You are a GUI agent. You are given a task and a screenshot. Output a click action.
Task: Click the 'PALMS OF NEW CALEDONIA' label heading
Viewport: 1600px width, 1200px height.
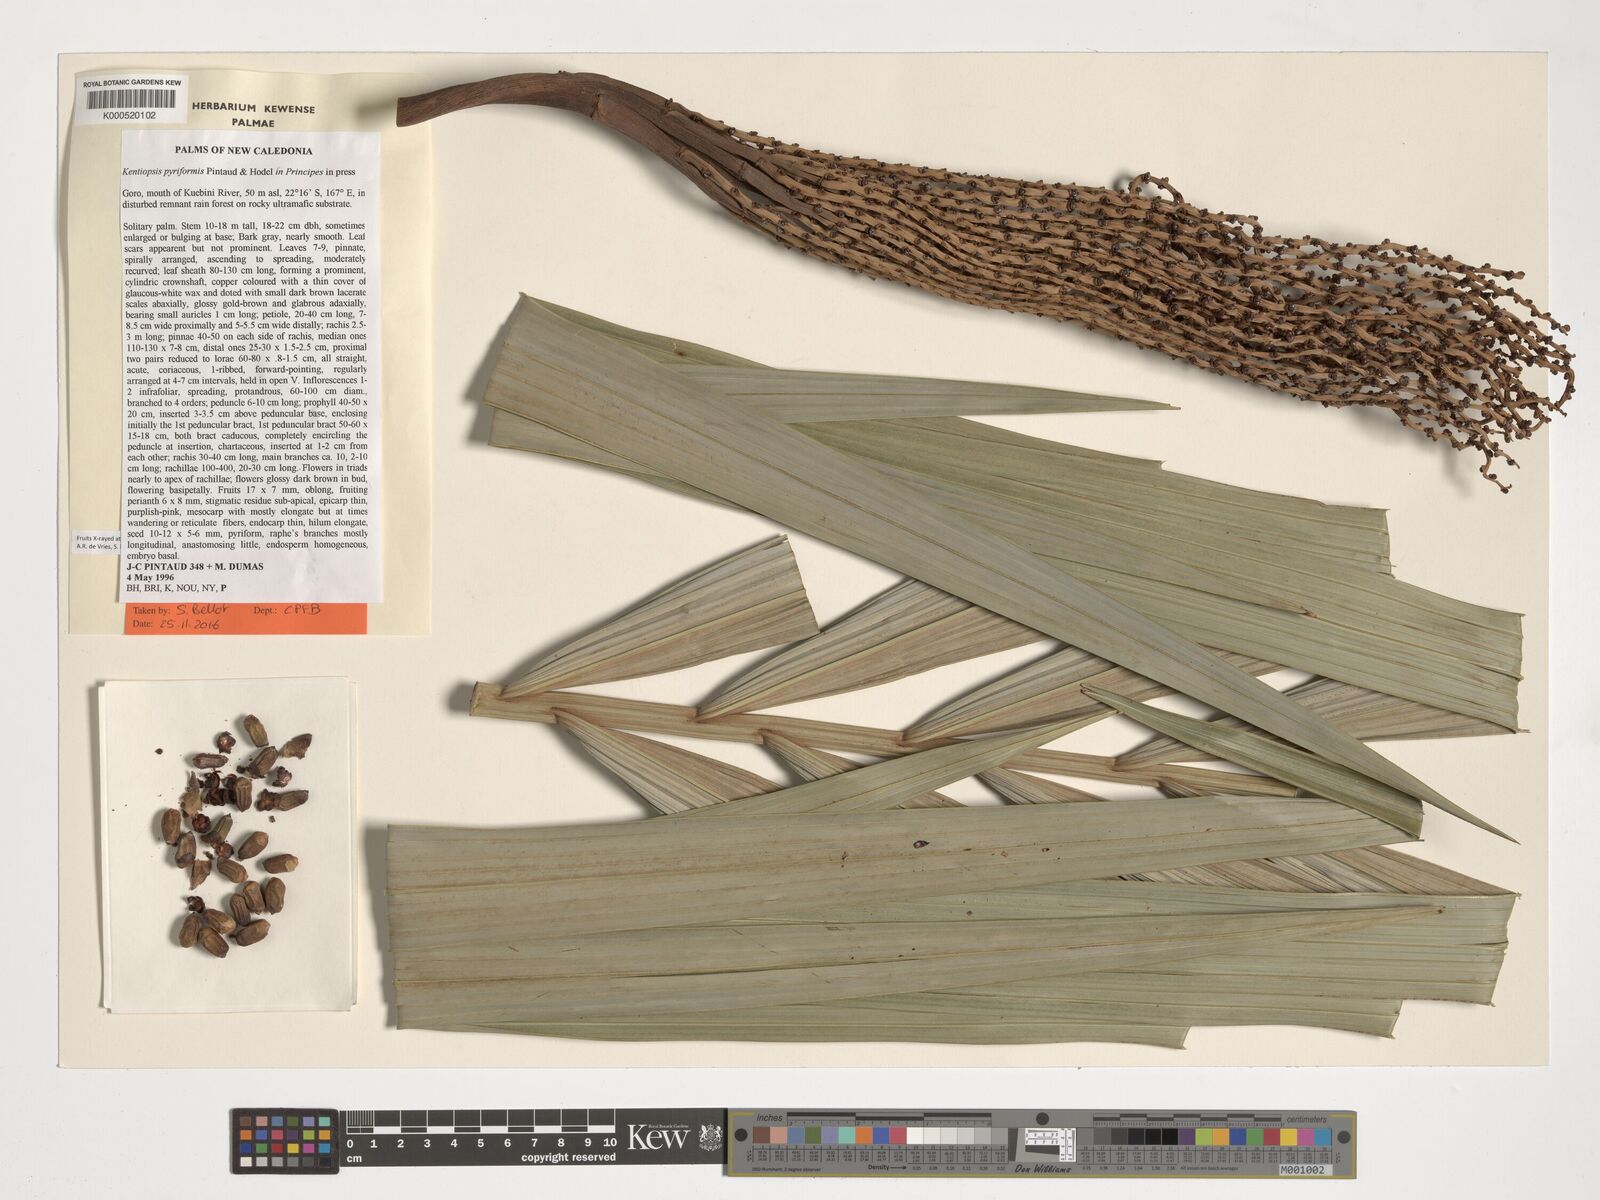pos(244,151)
